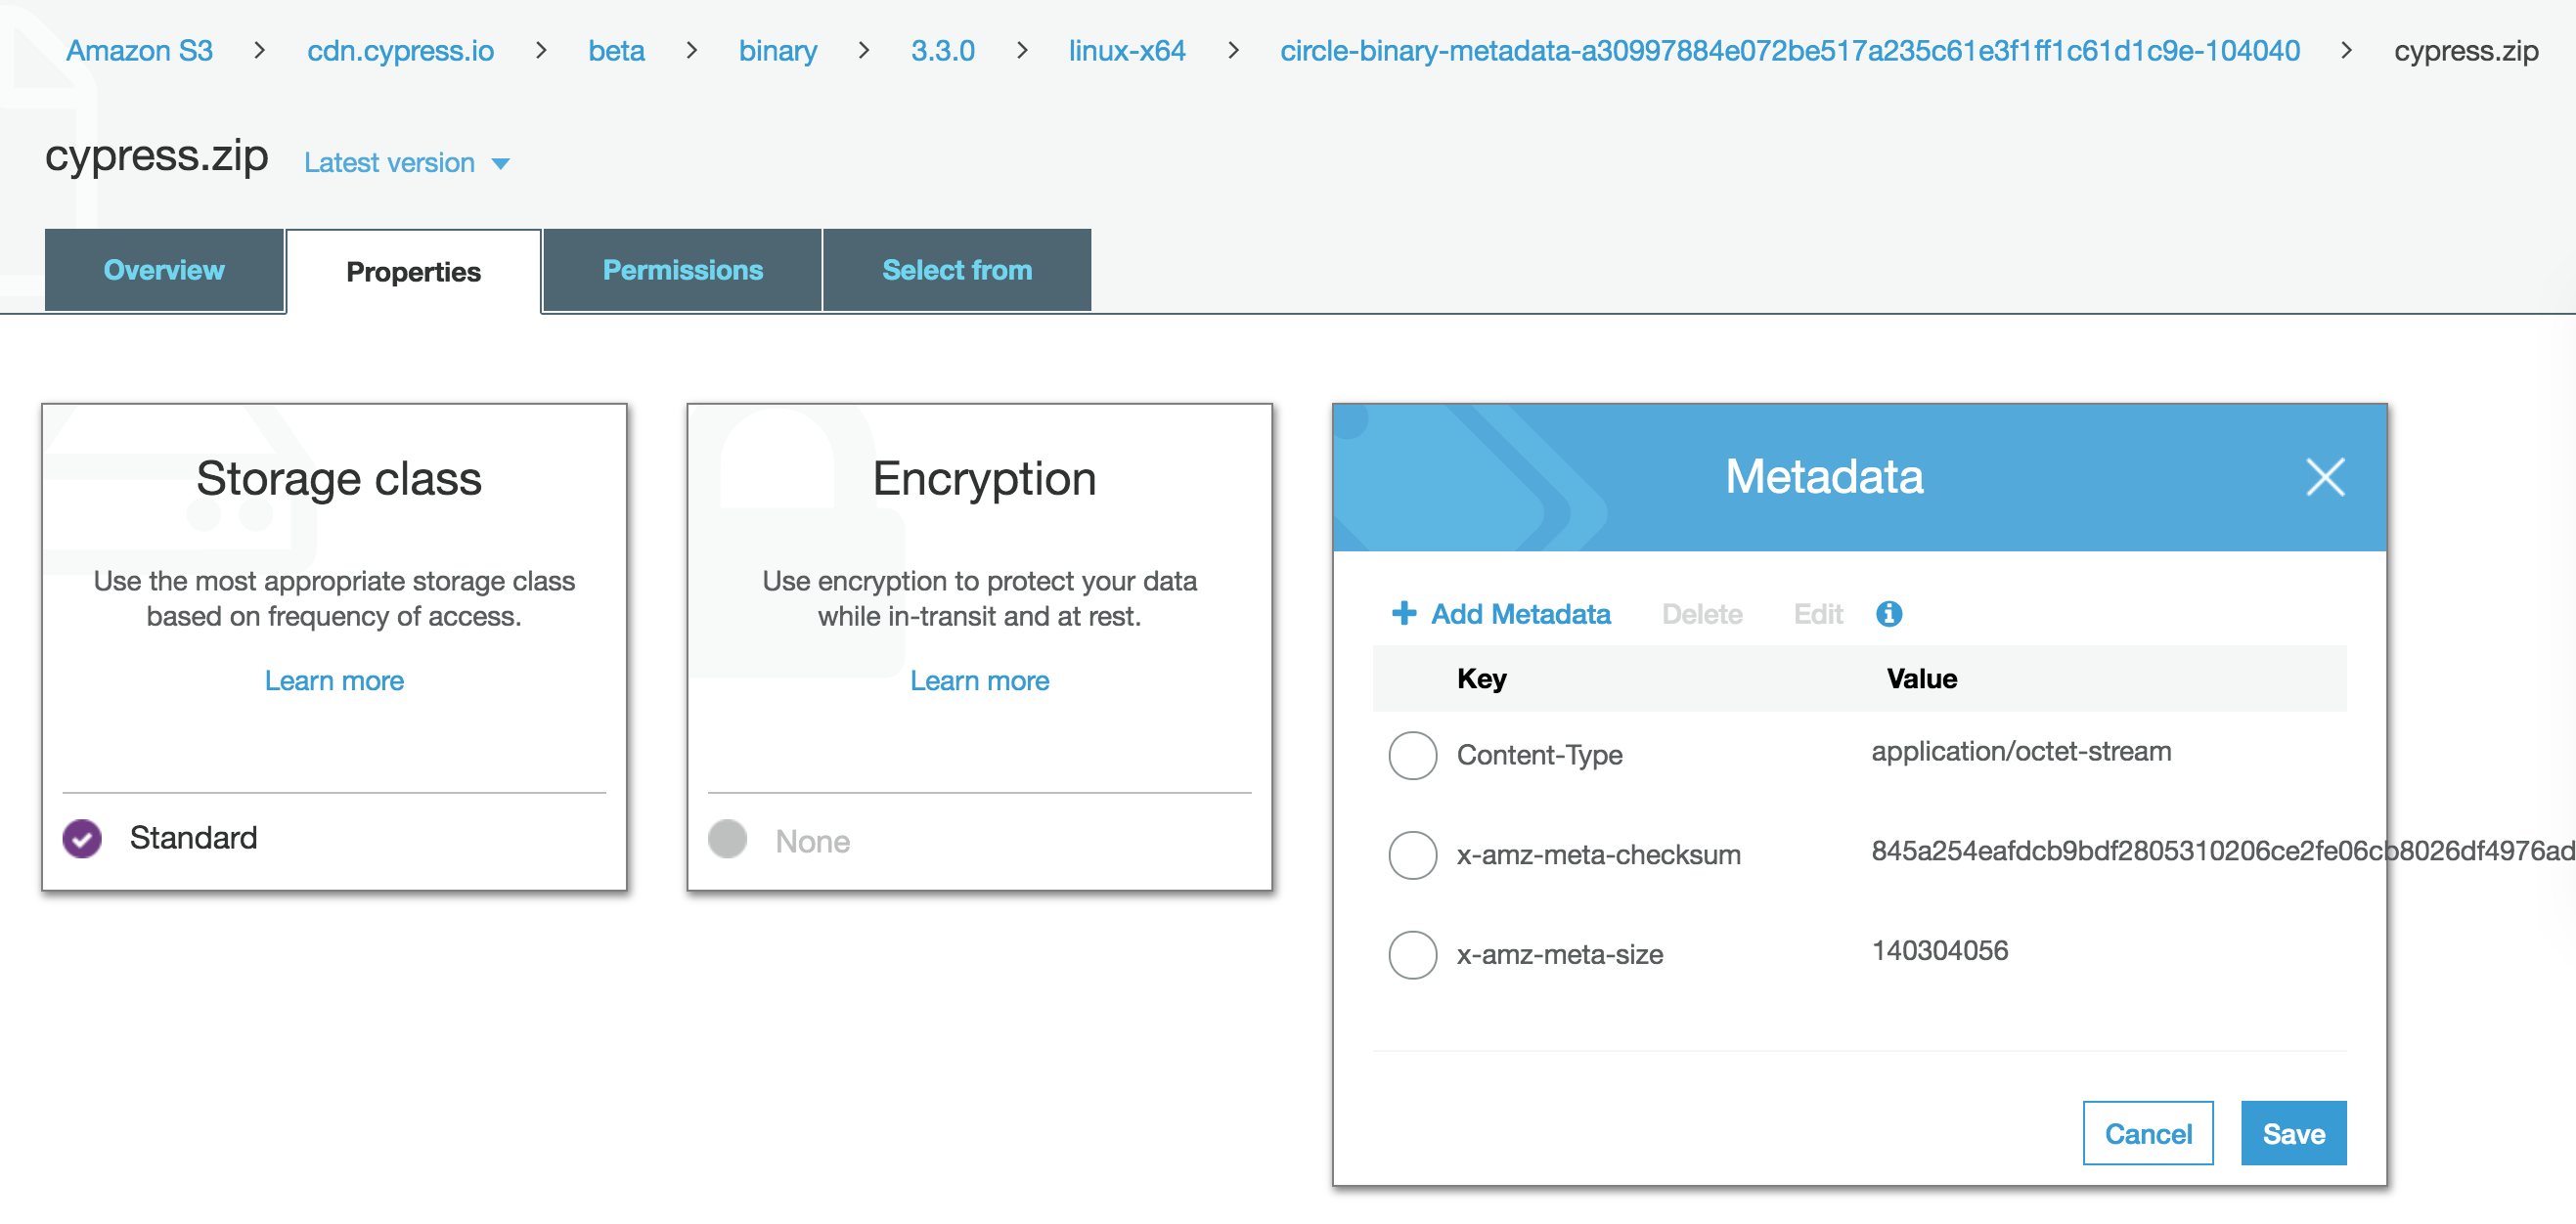The height and width of the screenshot is (1224, 2576).
Task: Select the x-amz-meta-checksum radio button
Action: tap(1412, 855)
